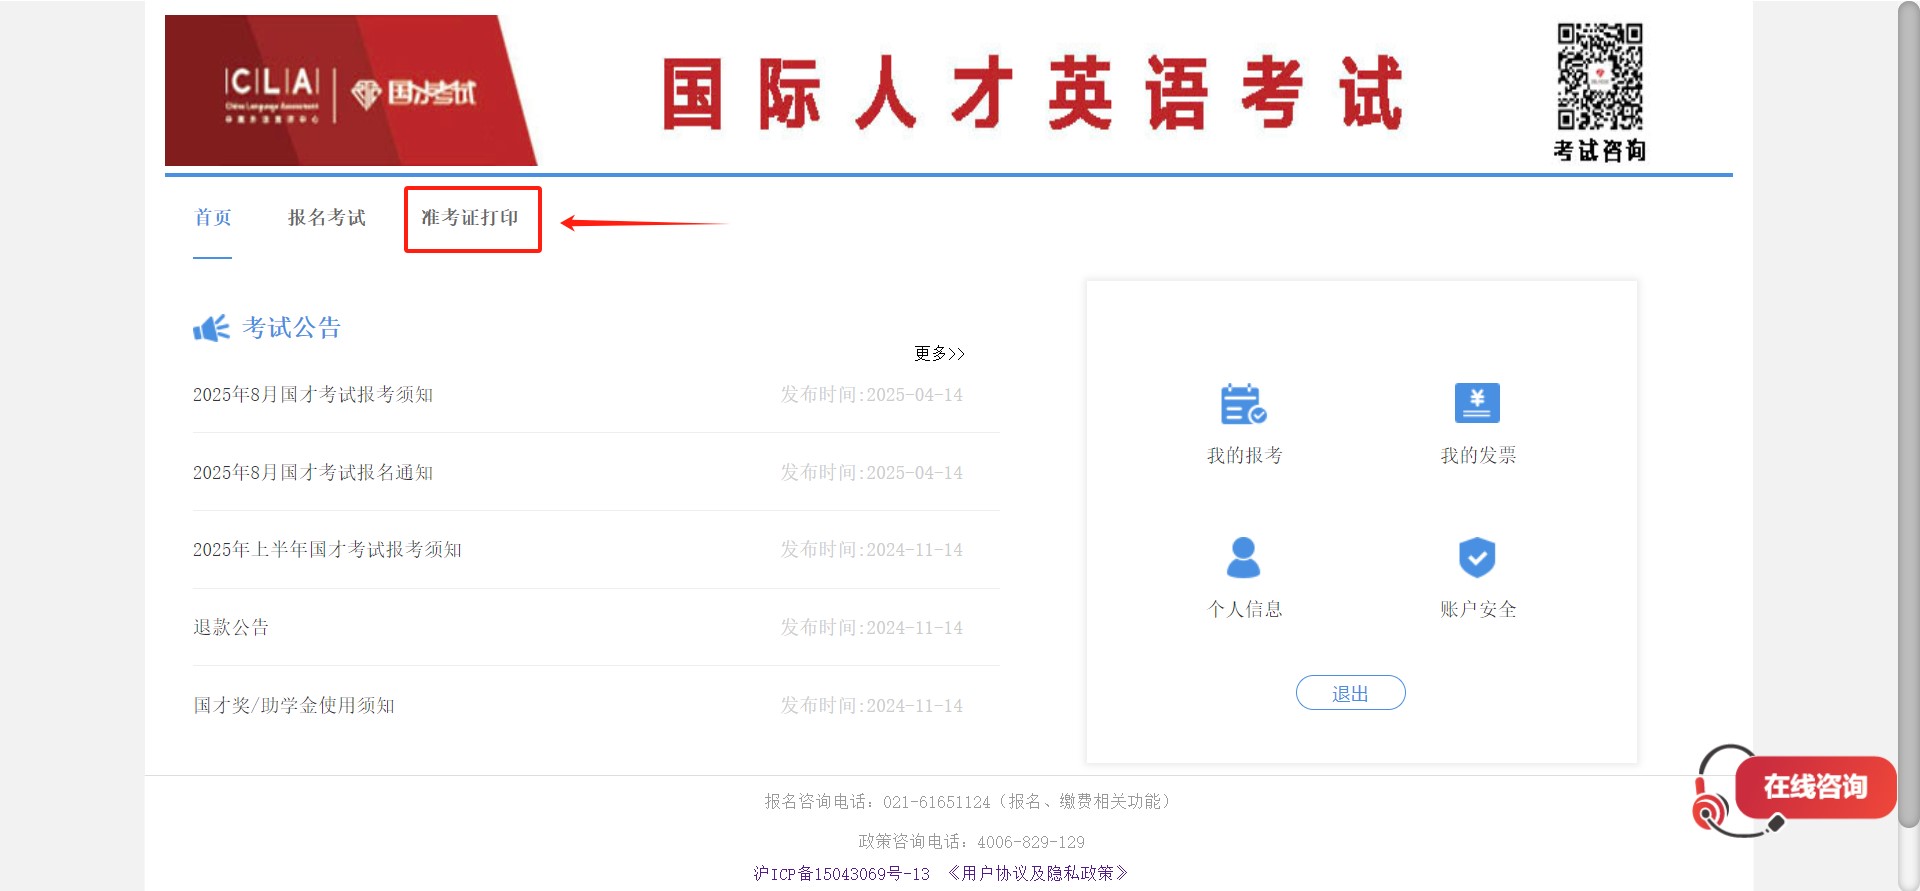Screen dimensions: 1920x891
Task: Open the 沪ICP备15043069号-13 link
Action: (842, 874)
